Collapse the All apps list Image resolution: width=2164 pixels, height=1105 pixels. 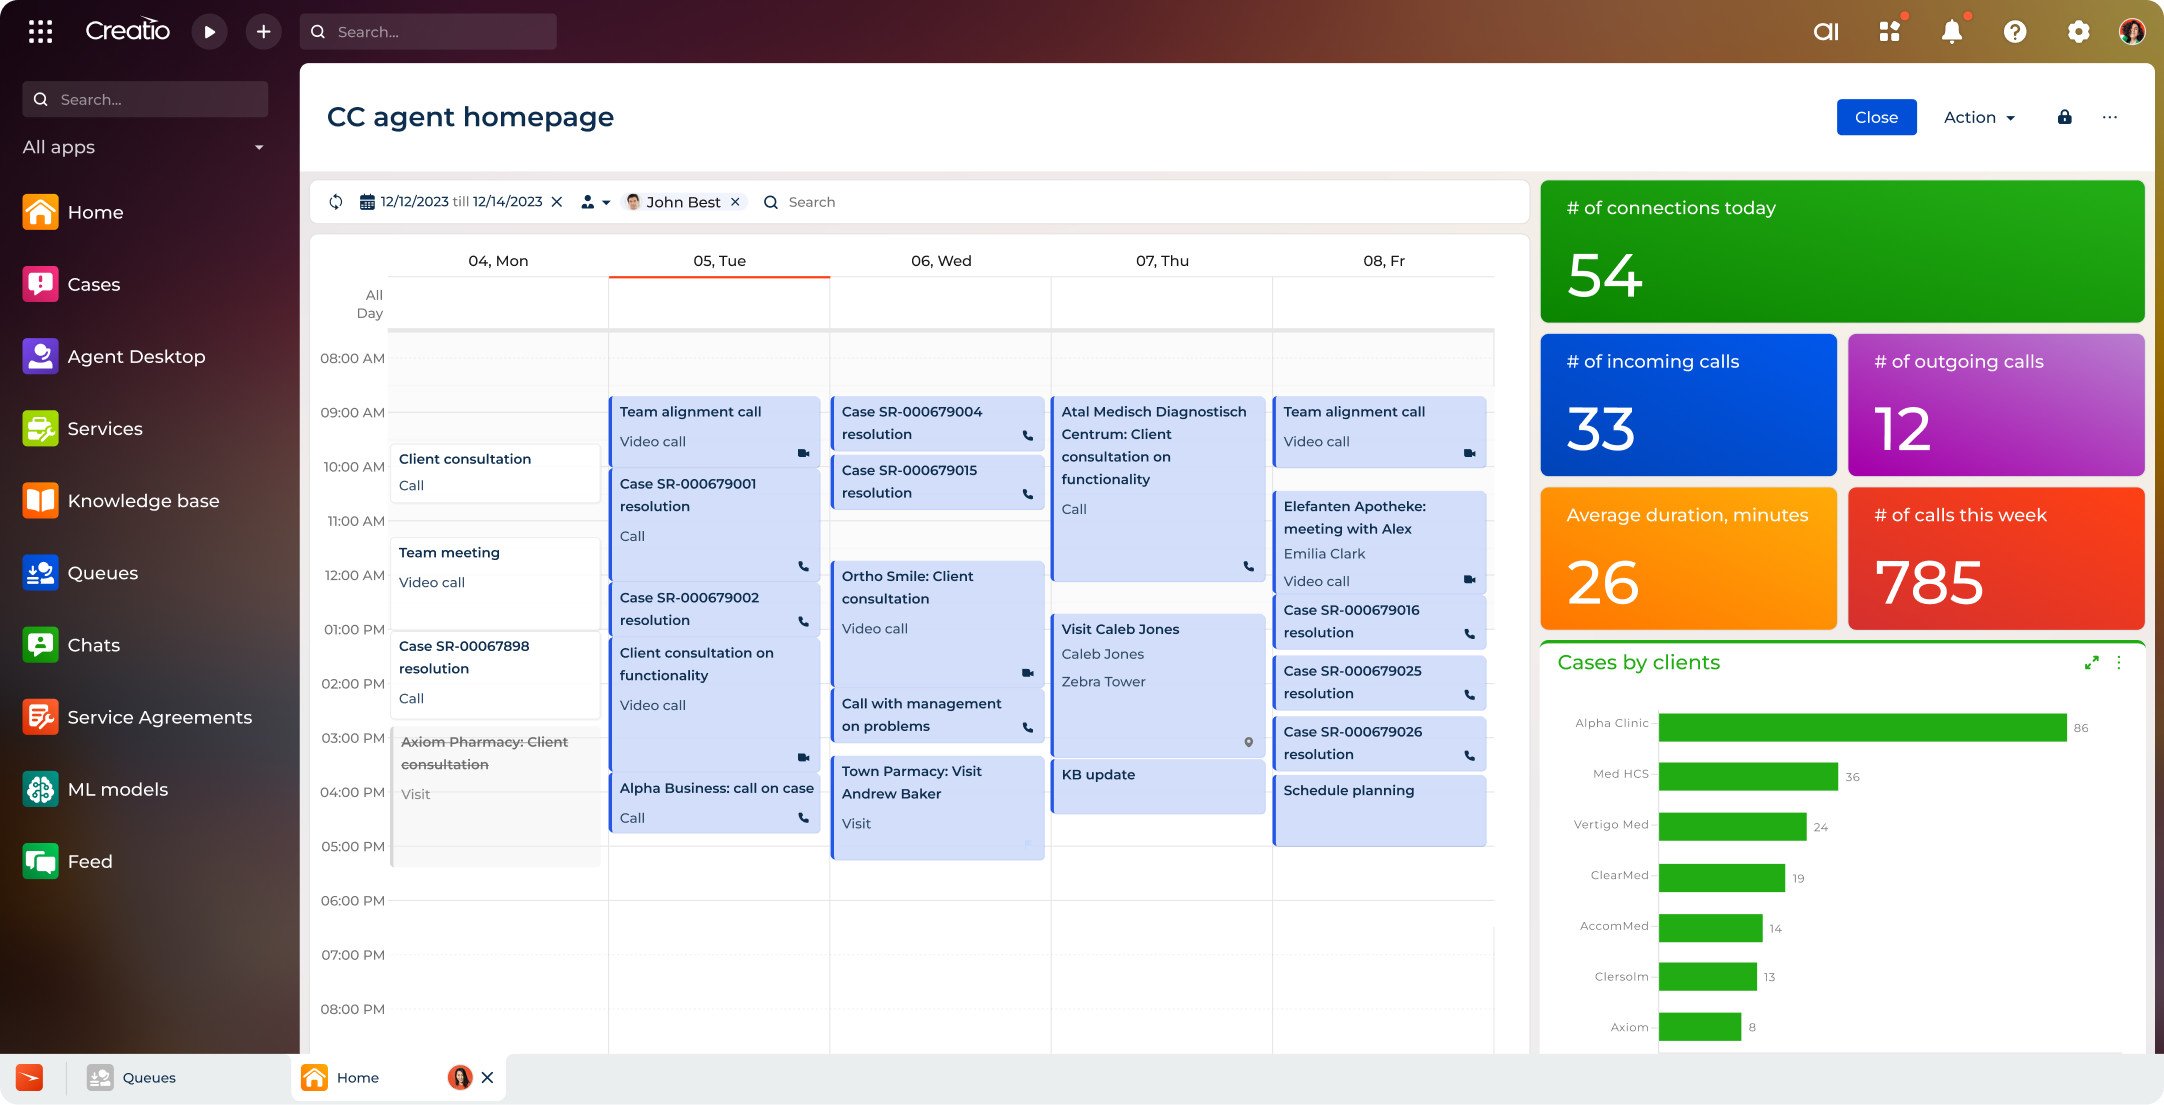pos(259,147)
